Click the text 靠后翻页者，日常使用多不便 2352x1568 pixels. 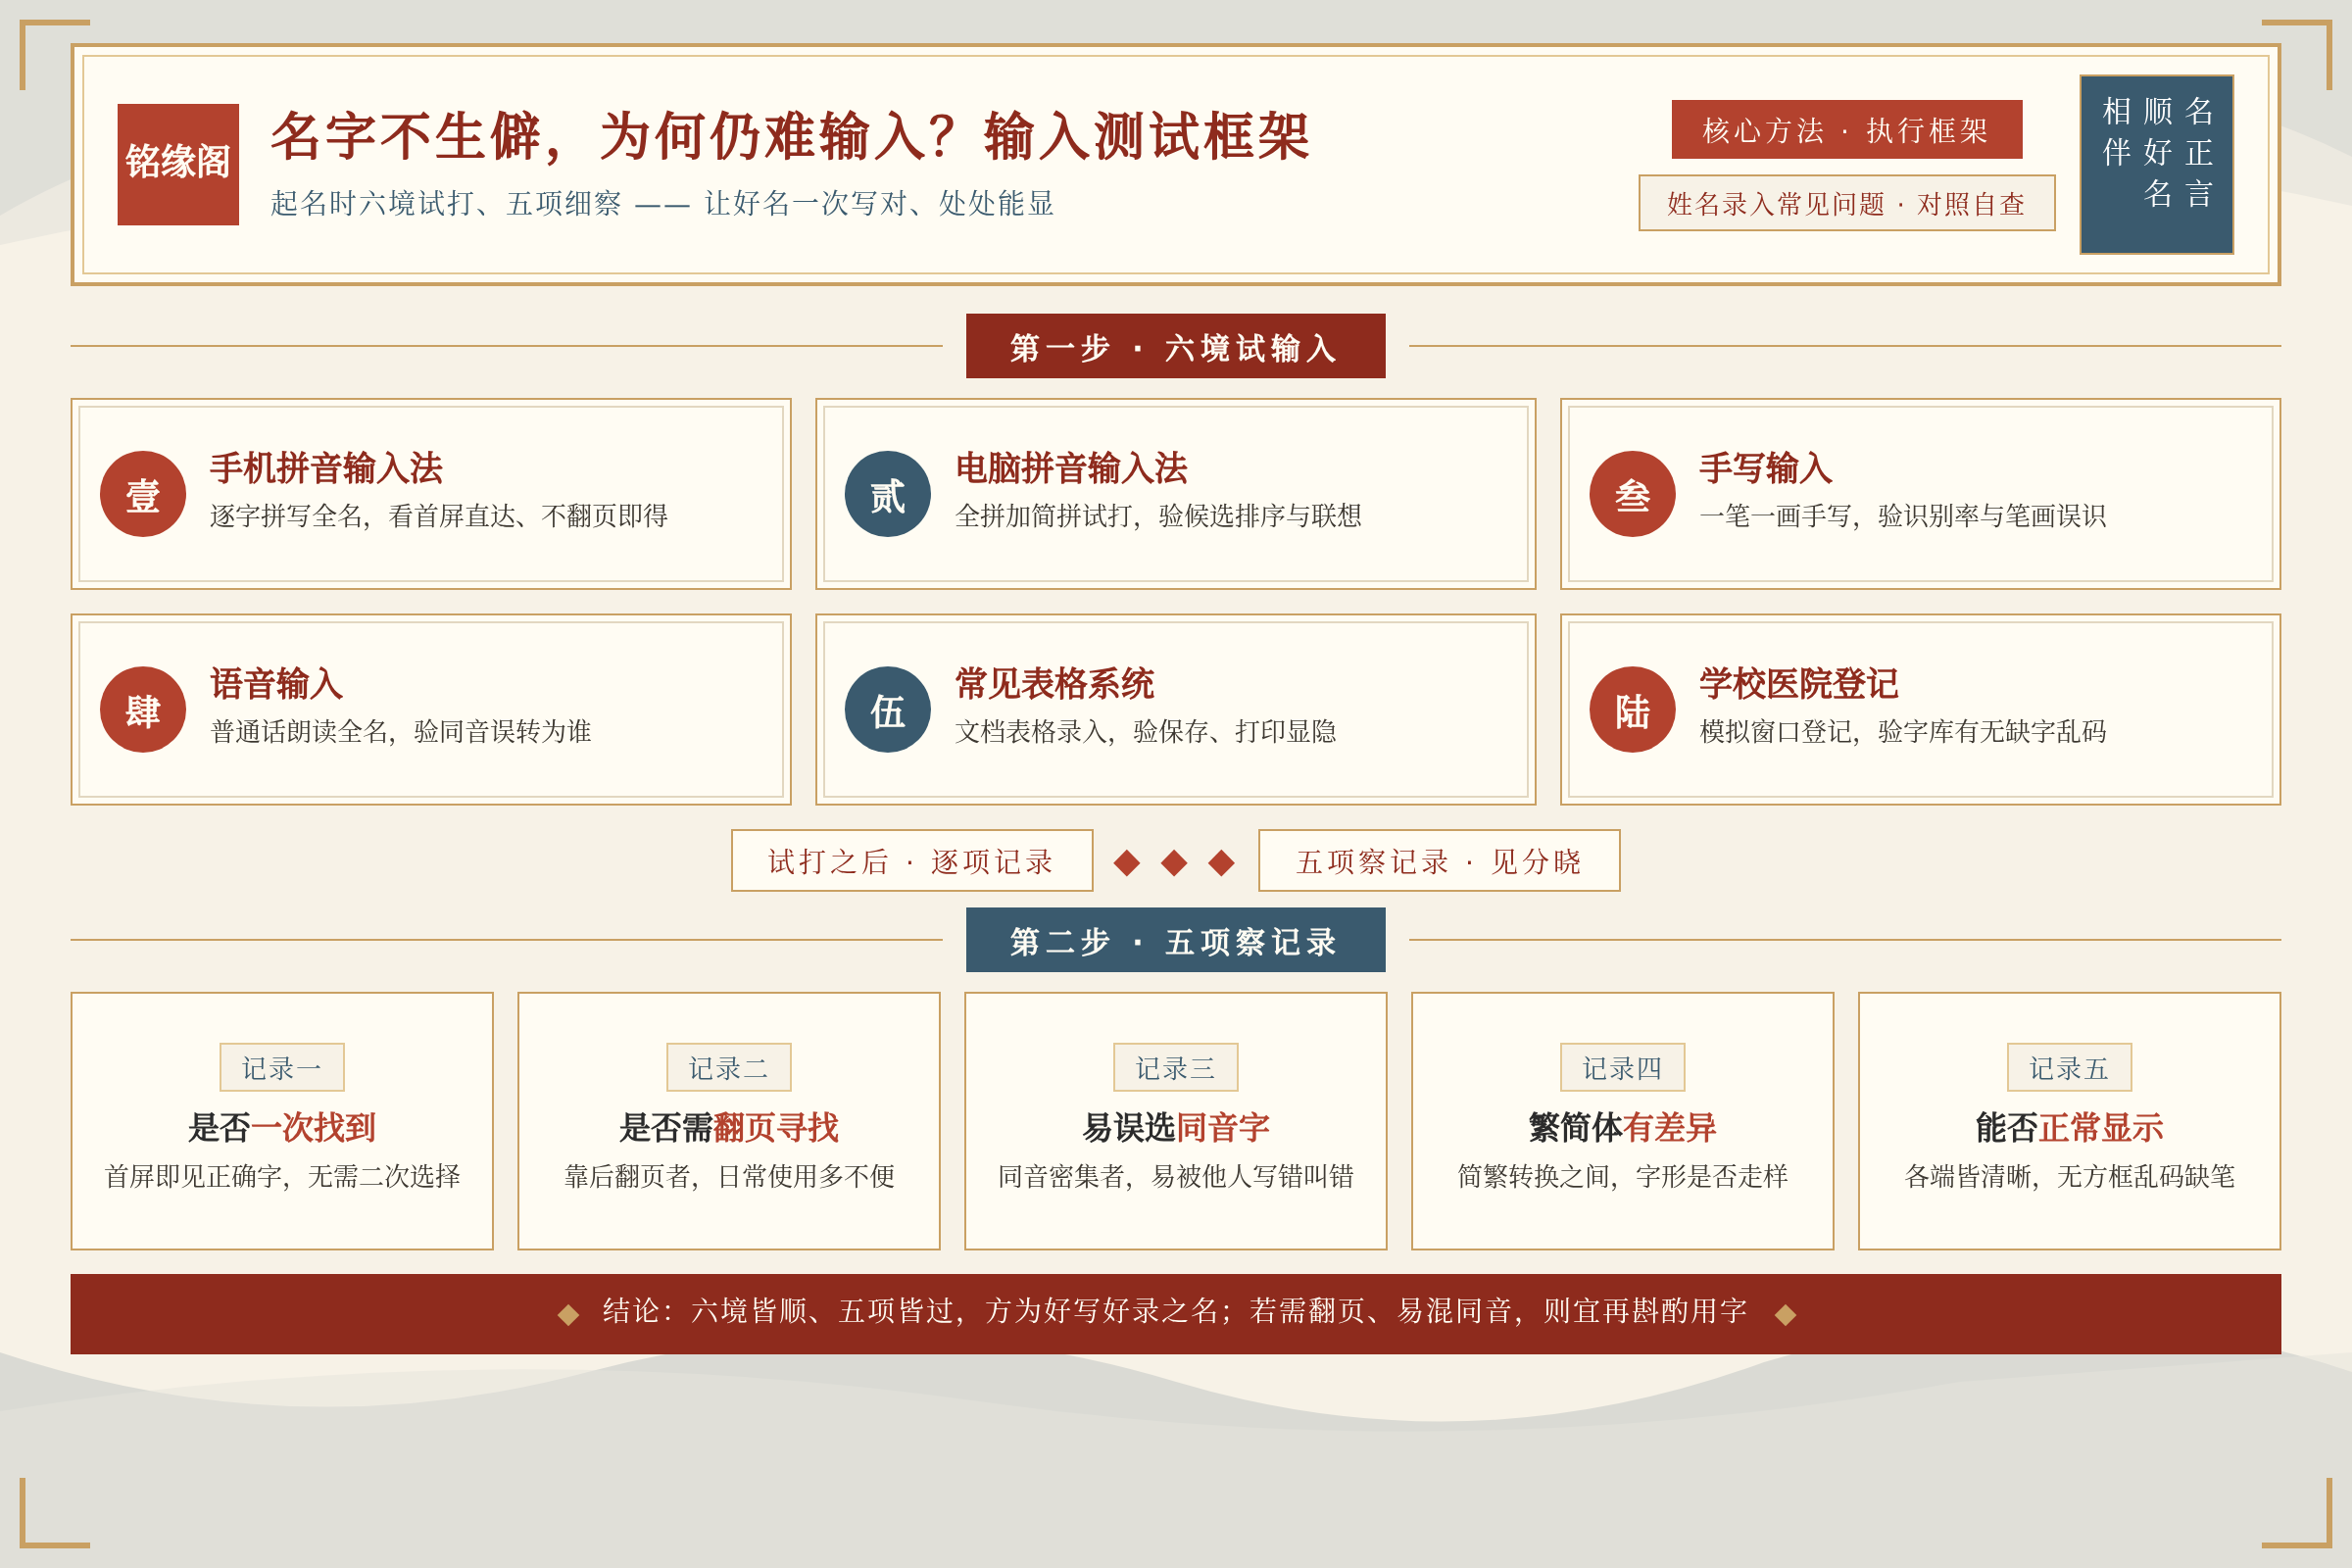[728, 1176]
